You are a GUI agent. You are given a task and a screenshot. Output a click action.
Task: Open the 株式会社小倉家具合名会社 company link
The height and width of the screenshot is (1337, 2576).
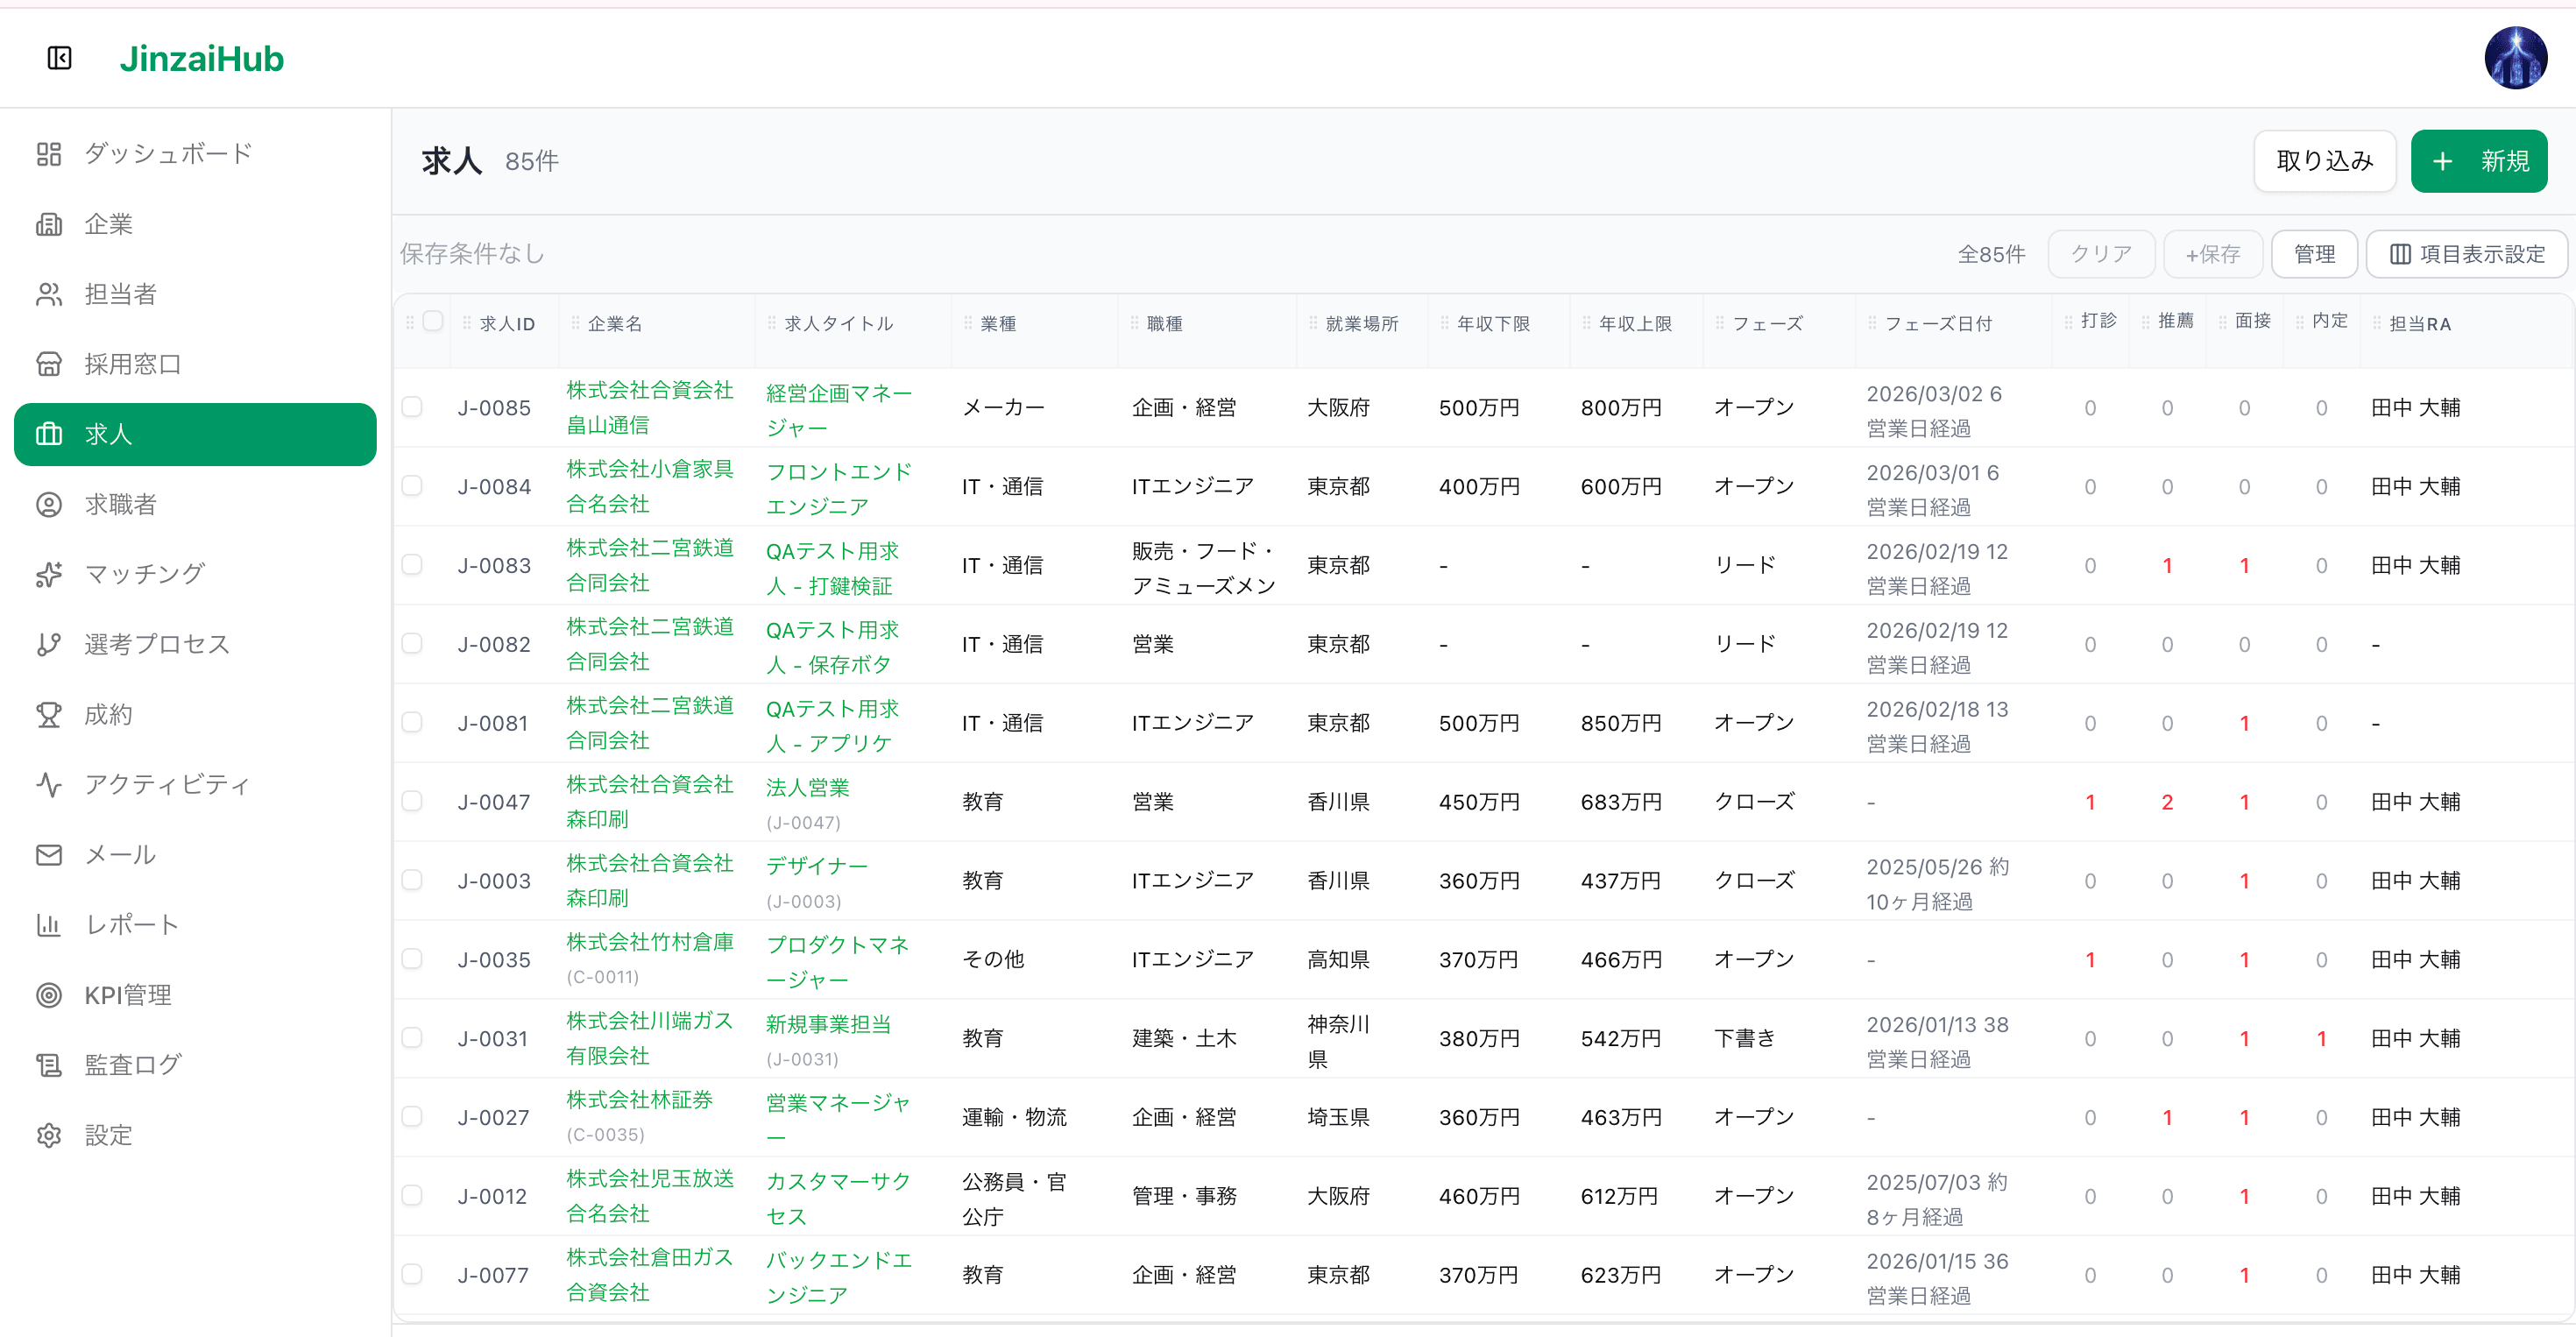point(649,487)
